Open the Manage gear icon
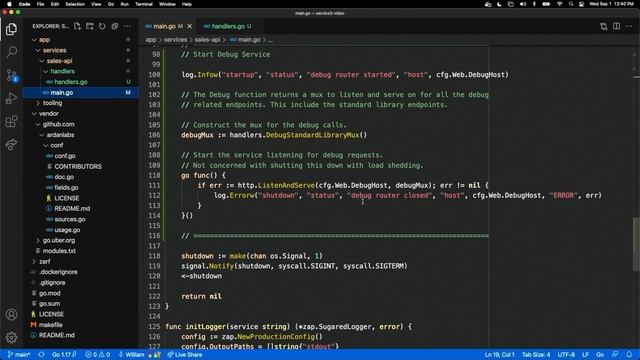 coord(11,337)
